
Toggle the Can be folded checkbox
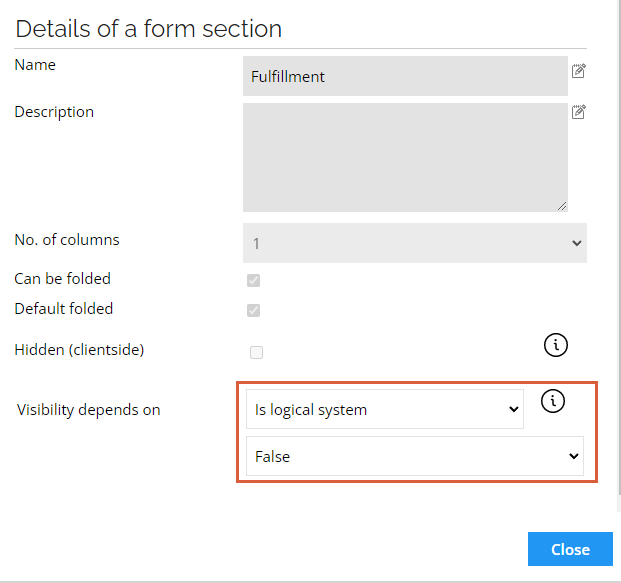pyautogui.click(x=253, y=280)
